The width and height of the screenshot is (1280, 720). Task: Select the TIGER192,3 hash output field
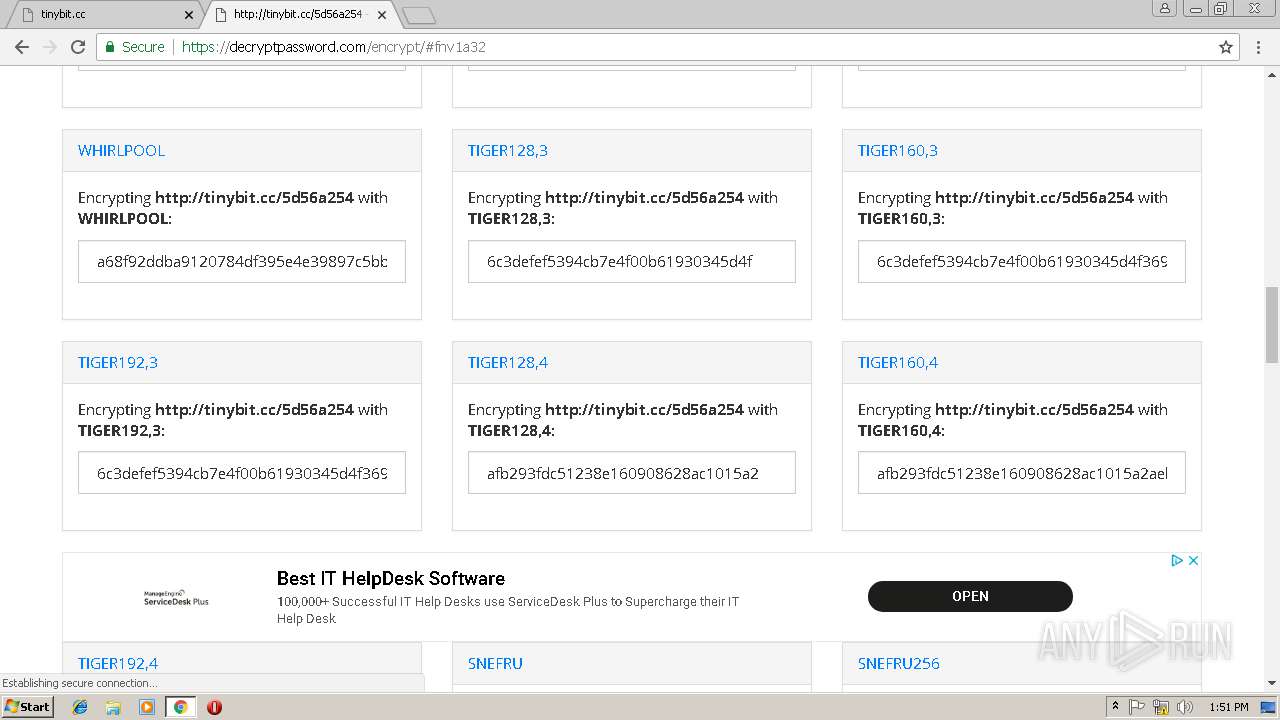pos(242,473)
